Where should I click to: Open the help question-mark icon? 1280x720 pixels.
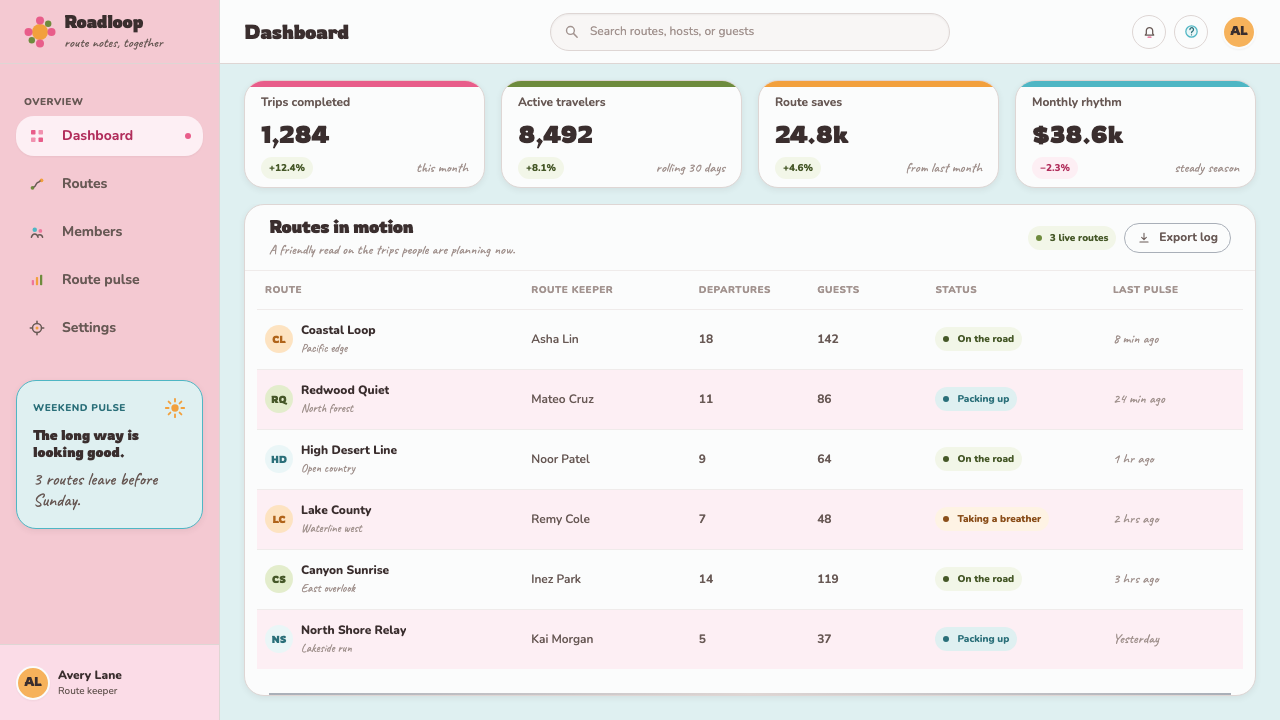pyautogui.click(x=1191, y=32)
